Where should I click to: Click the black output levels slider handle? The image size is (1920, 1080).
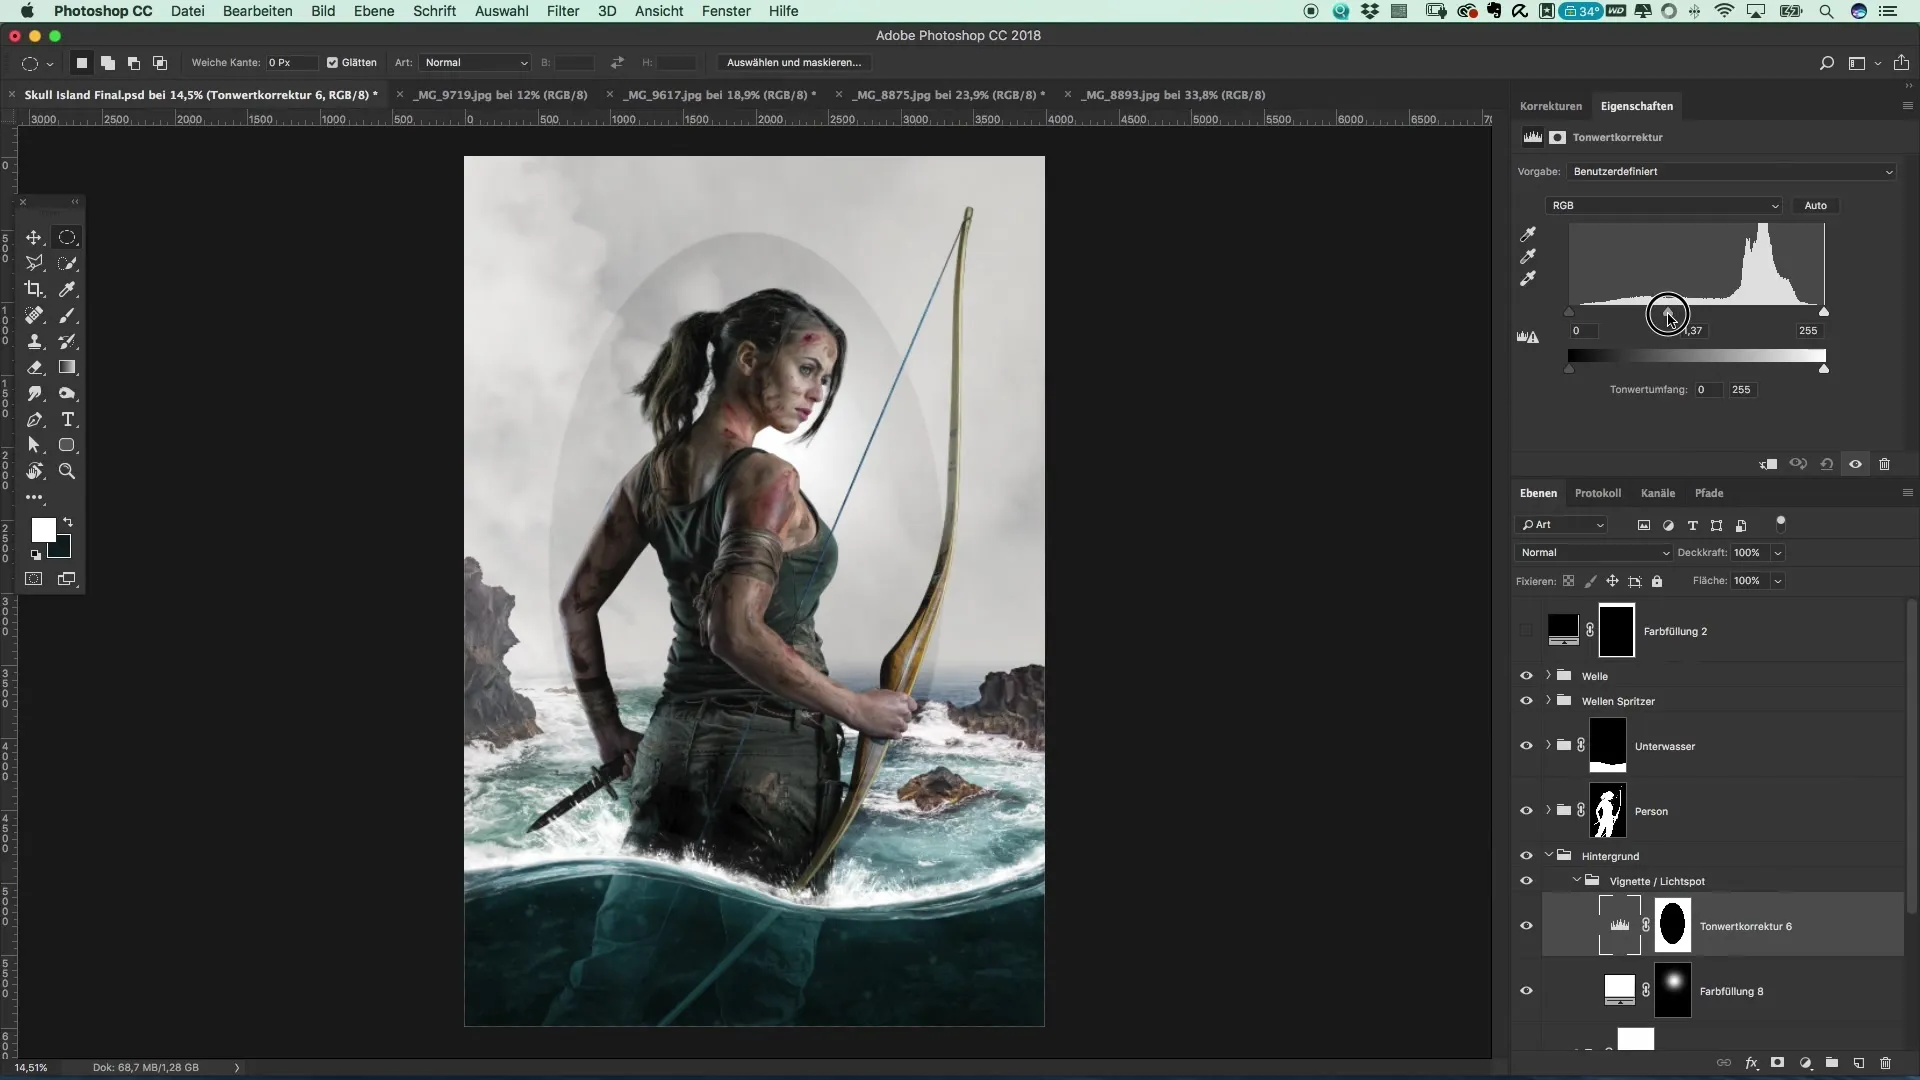click(x=1569, y=369)
